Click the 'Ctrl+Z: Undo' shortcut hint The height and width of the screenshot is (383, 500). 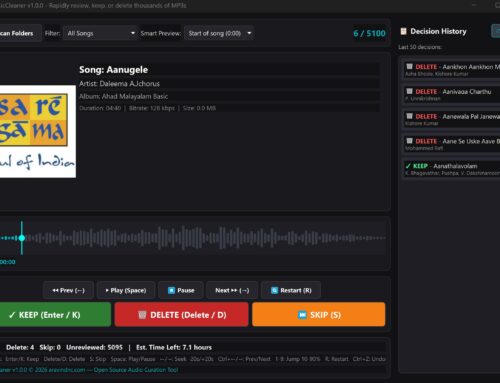tap(369, 359)
